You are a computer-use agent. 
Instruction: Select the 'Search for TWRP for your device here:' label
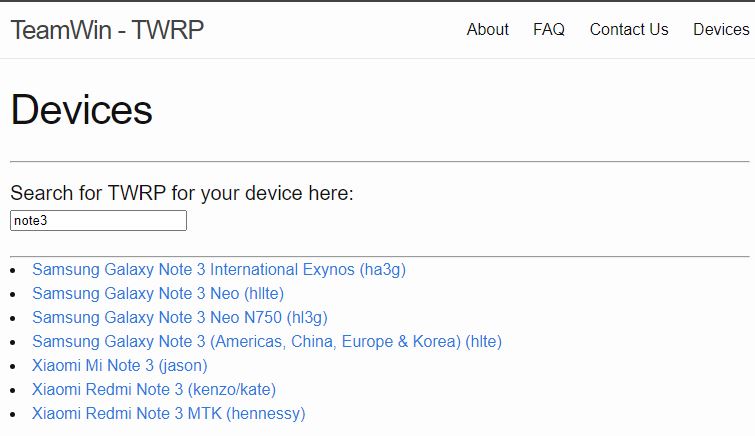pyautogui.click(x=182, y=193)
